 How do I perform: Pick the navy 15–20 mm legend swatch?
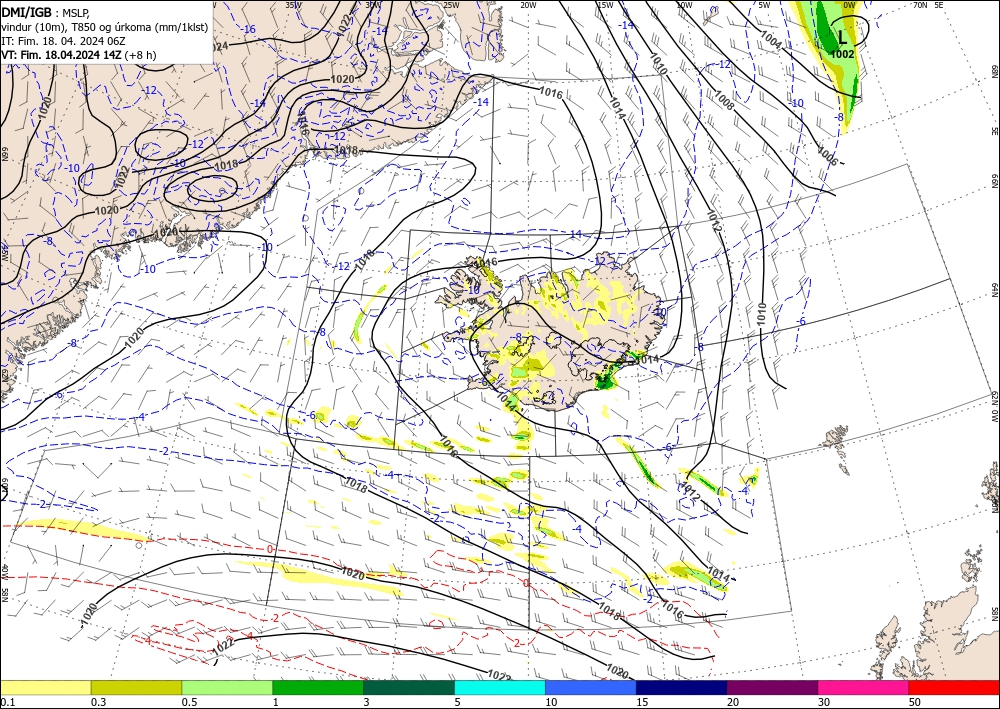pyautogui.click(x=682, y=687)
